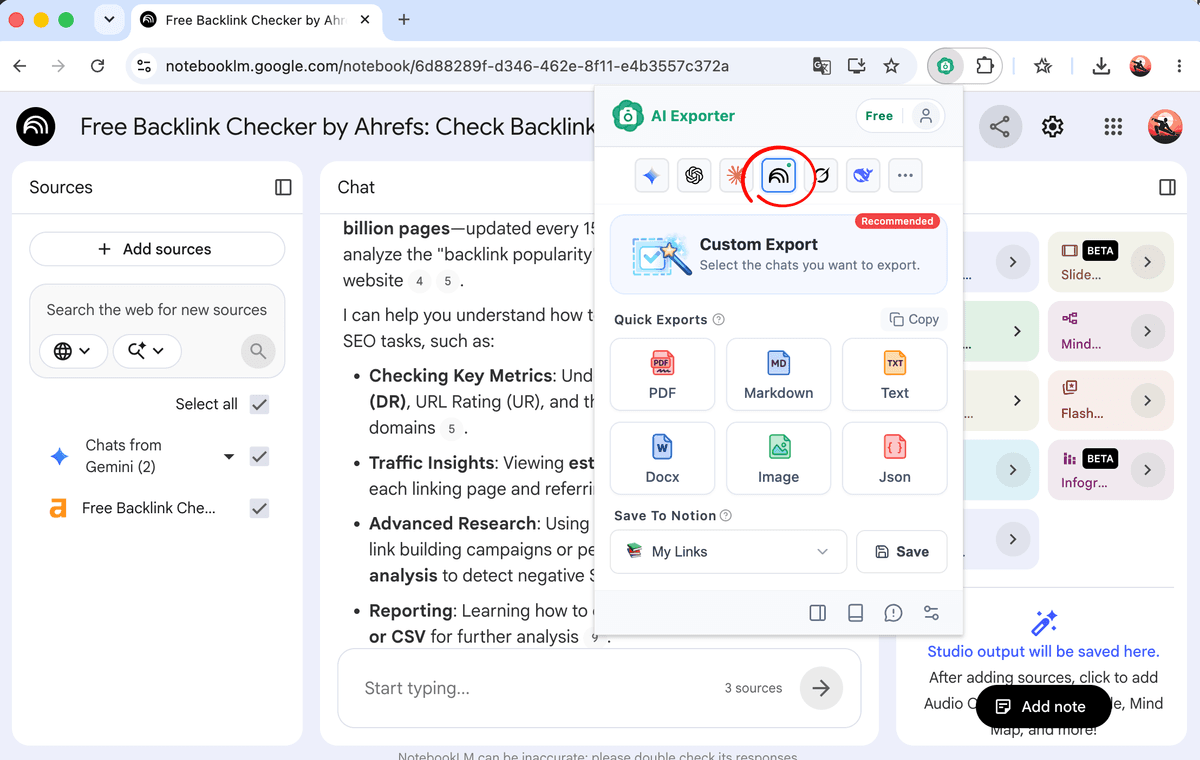The width and height of the screenshot is (1200, 760).
Task: Open the more platforms ellipsis button
Action: 905,176
